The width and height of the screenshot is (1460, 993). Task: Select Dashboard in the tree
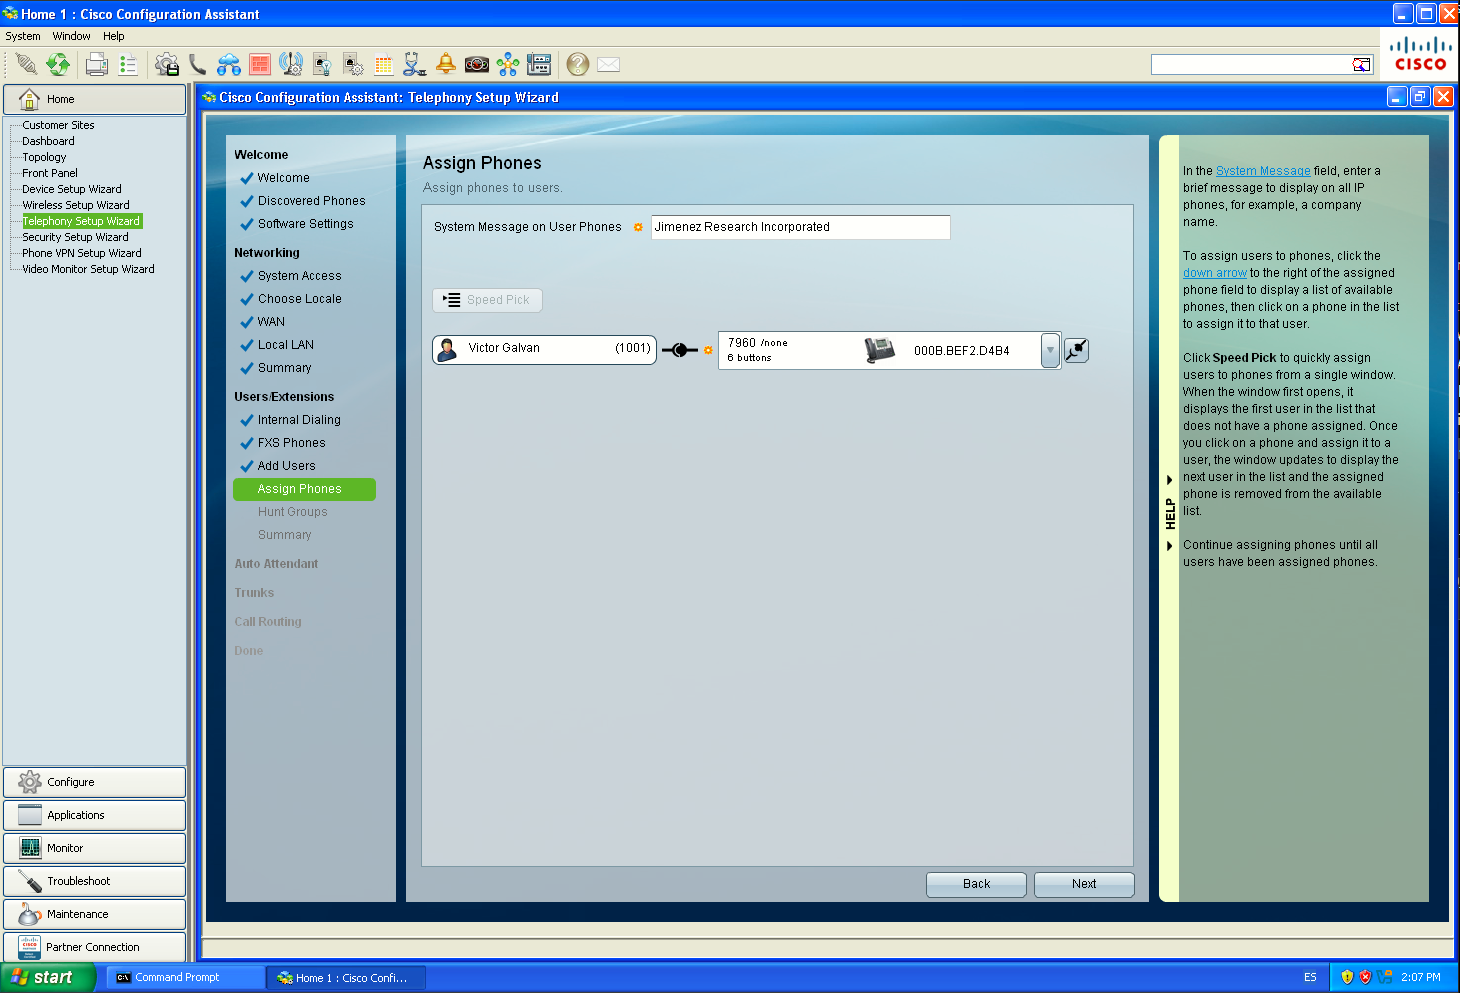coord(48,141)
